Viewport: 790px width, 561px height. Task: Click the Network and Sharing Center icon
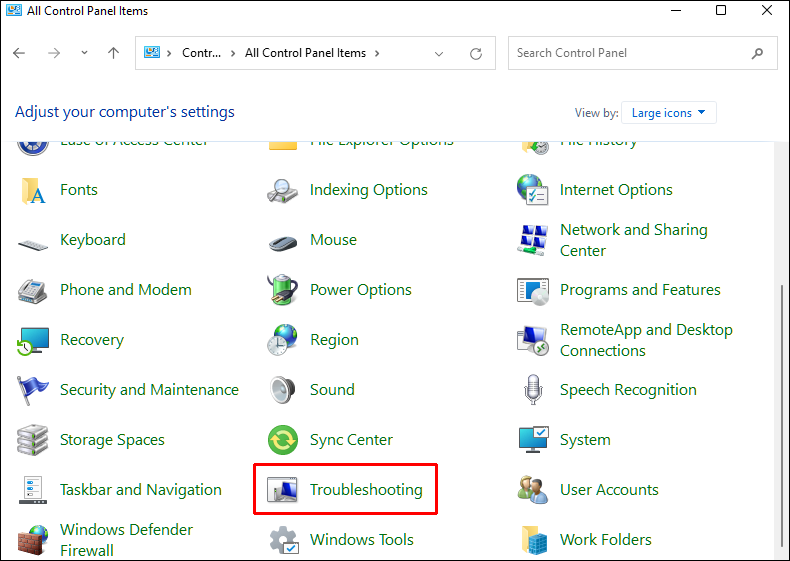(533, 240)
